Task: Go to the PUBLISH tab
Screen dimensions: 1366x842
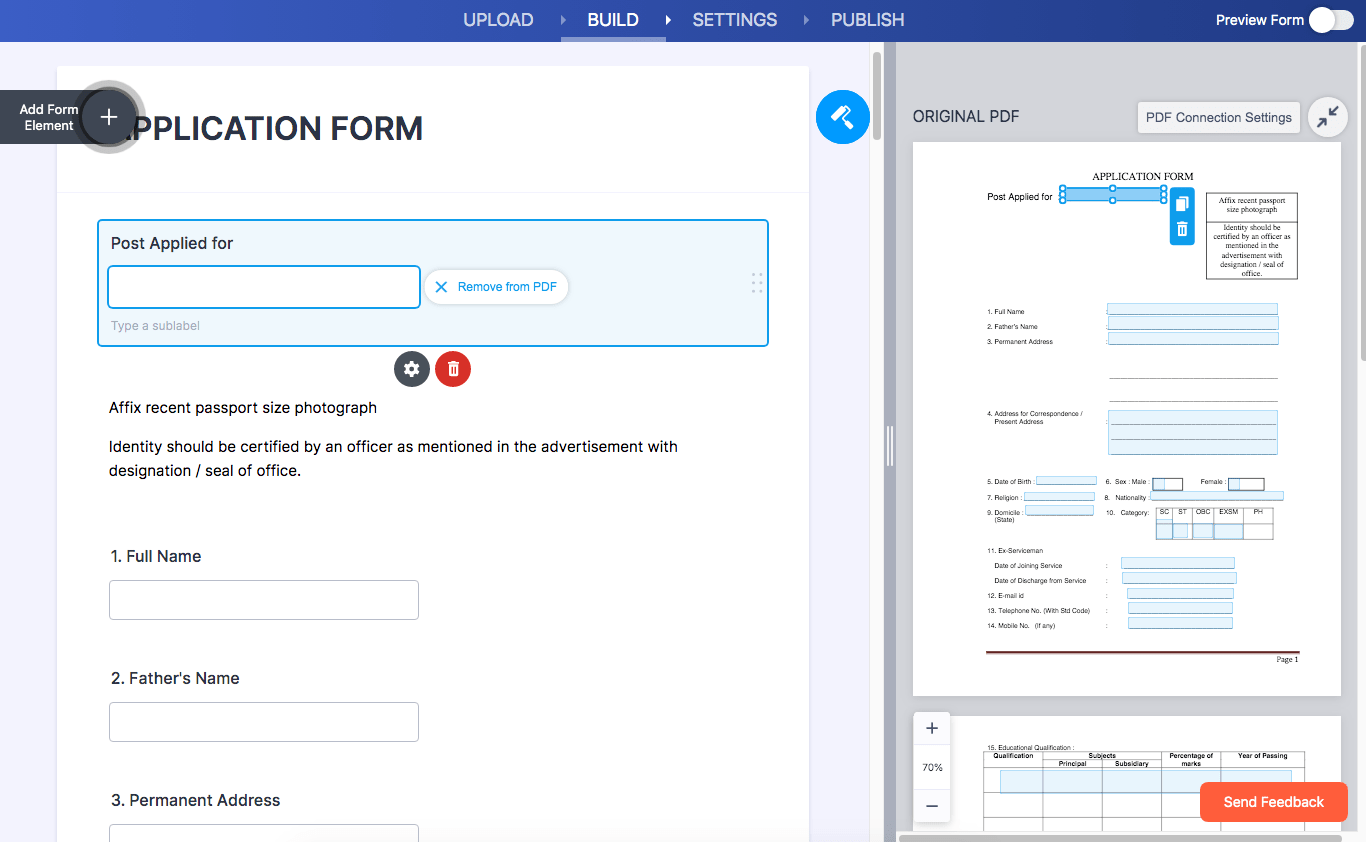Action: tap(866, 19)
